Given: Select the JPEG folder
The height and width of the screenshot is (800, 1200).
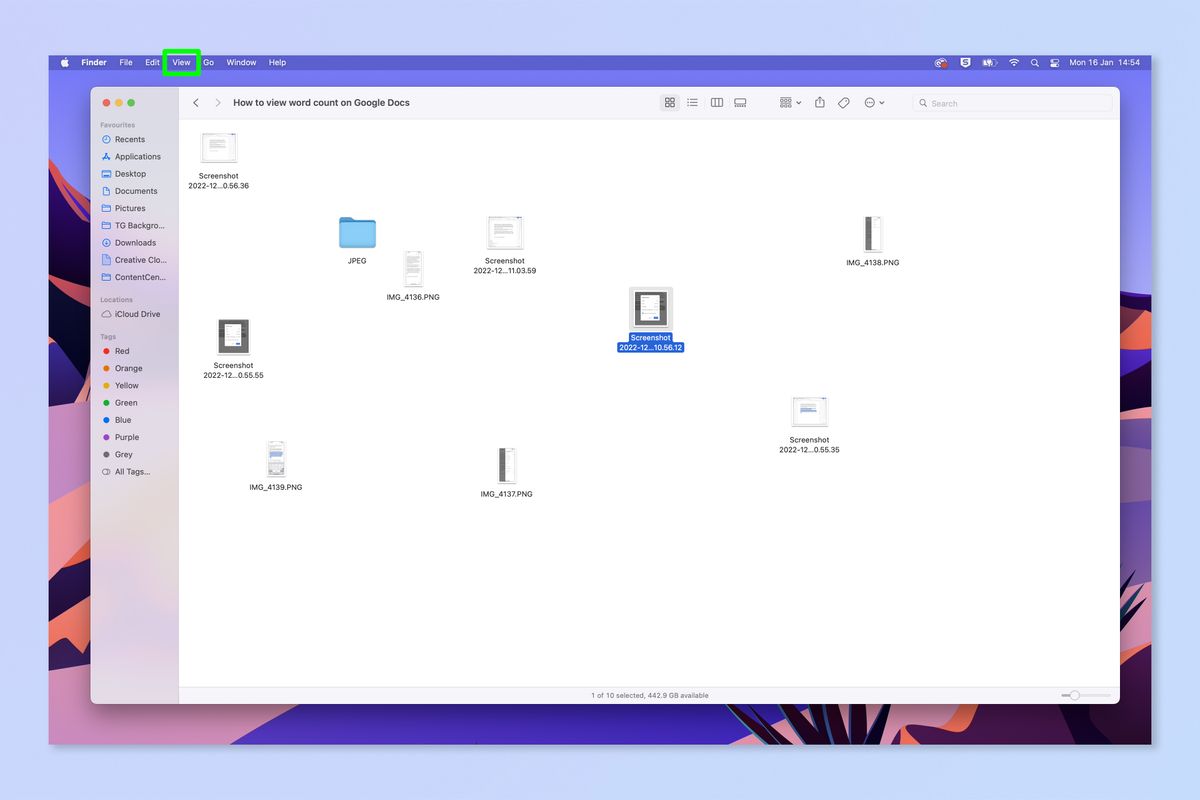Looking at the screenshot, I should [x=357, y=233].
